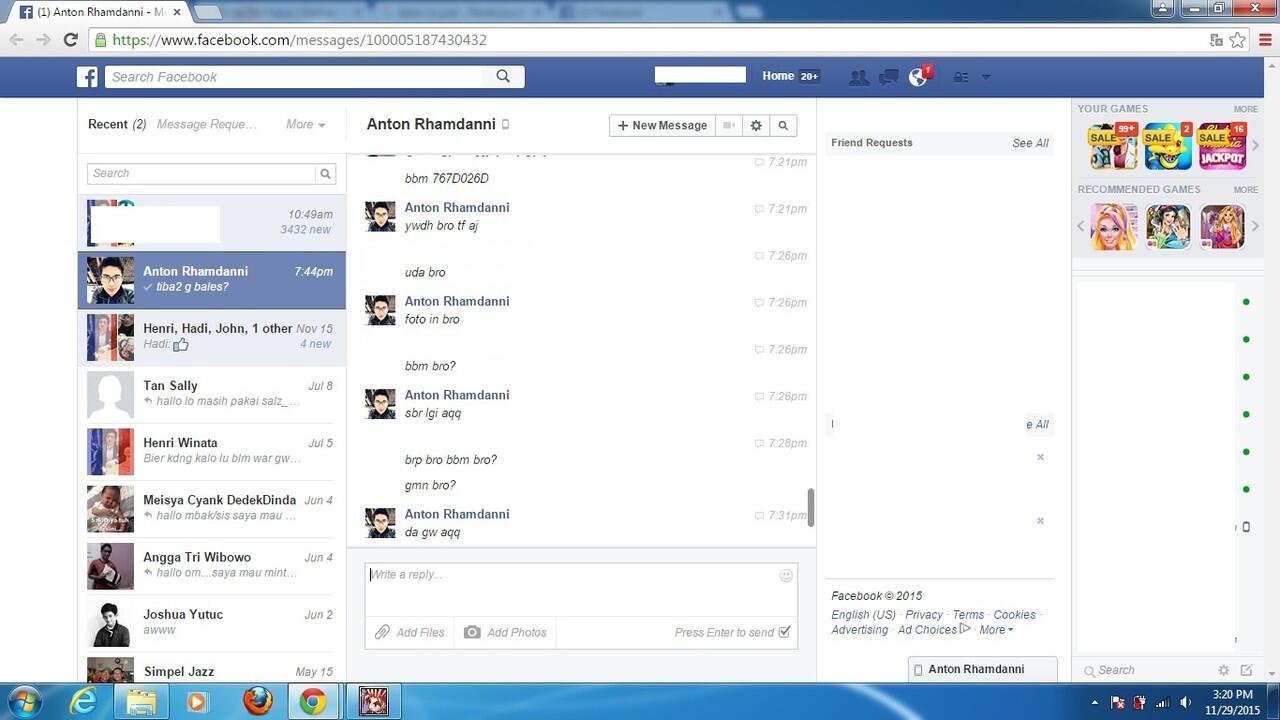Viewport: 1280px width, 720px height.
Task: Click Add Files attachment button
Action: 410,632
